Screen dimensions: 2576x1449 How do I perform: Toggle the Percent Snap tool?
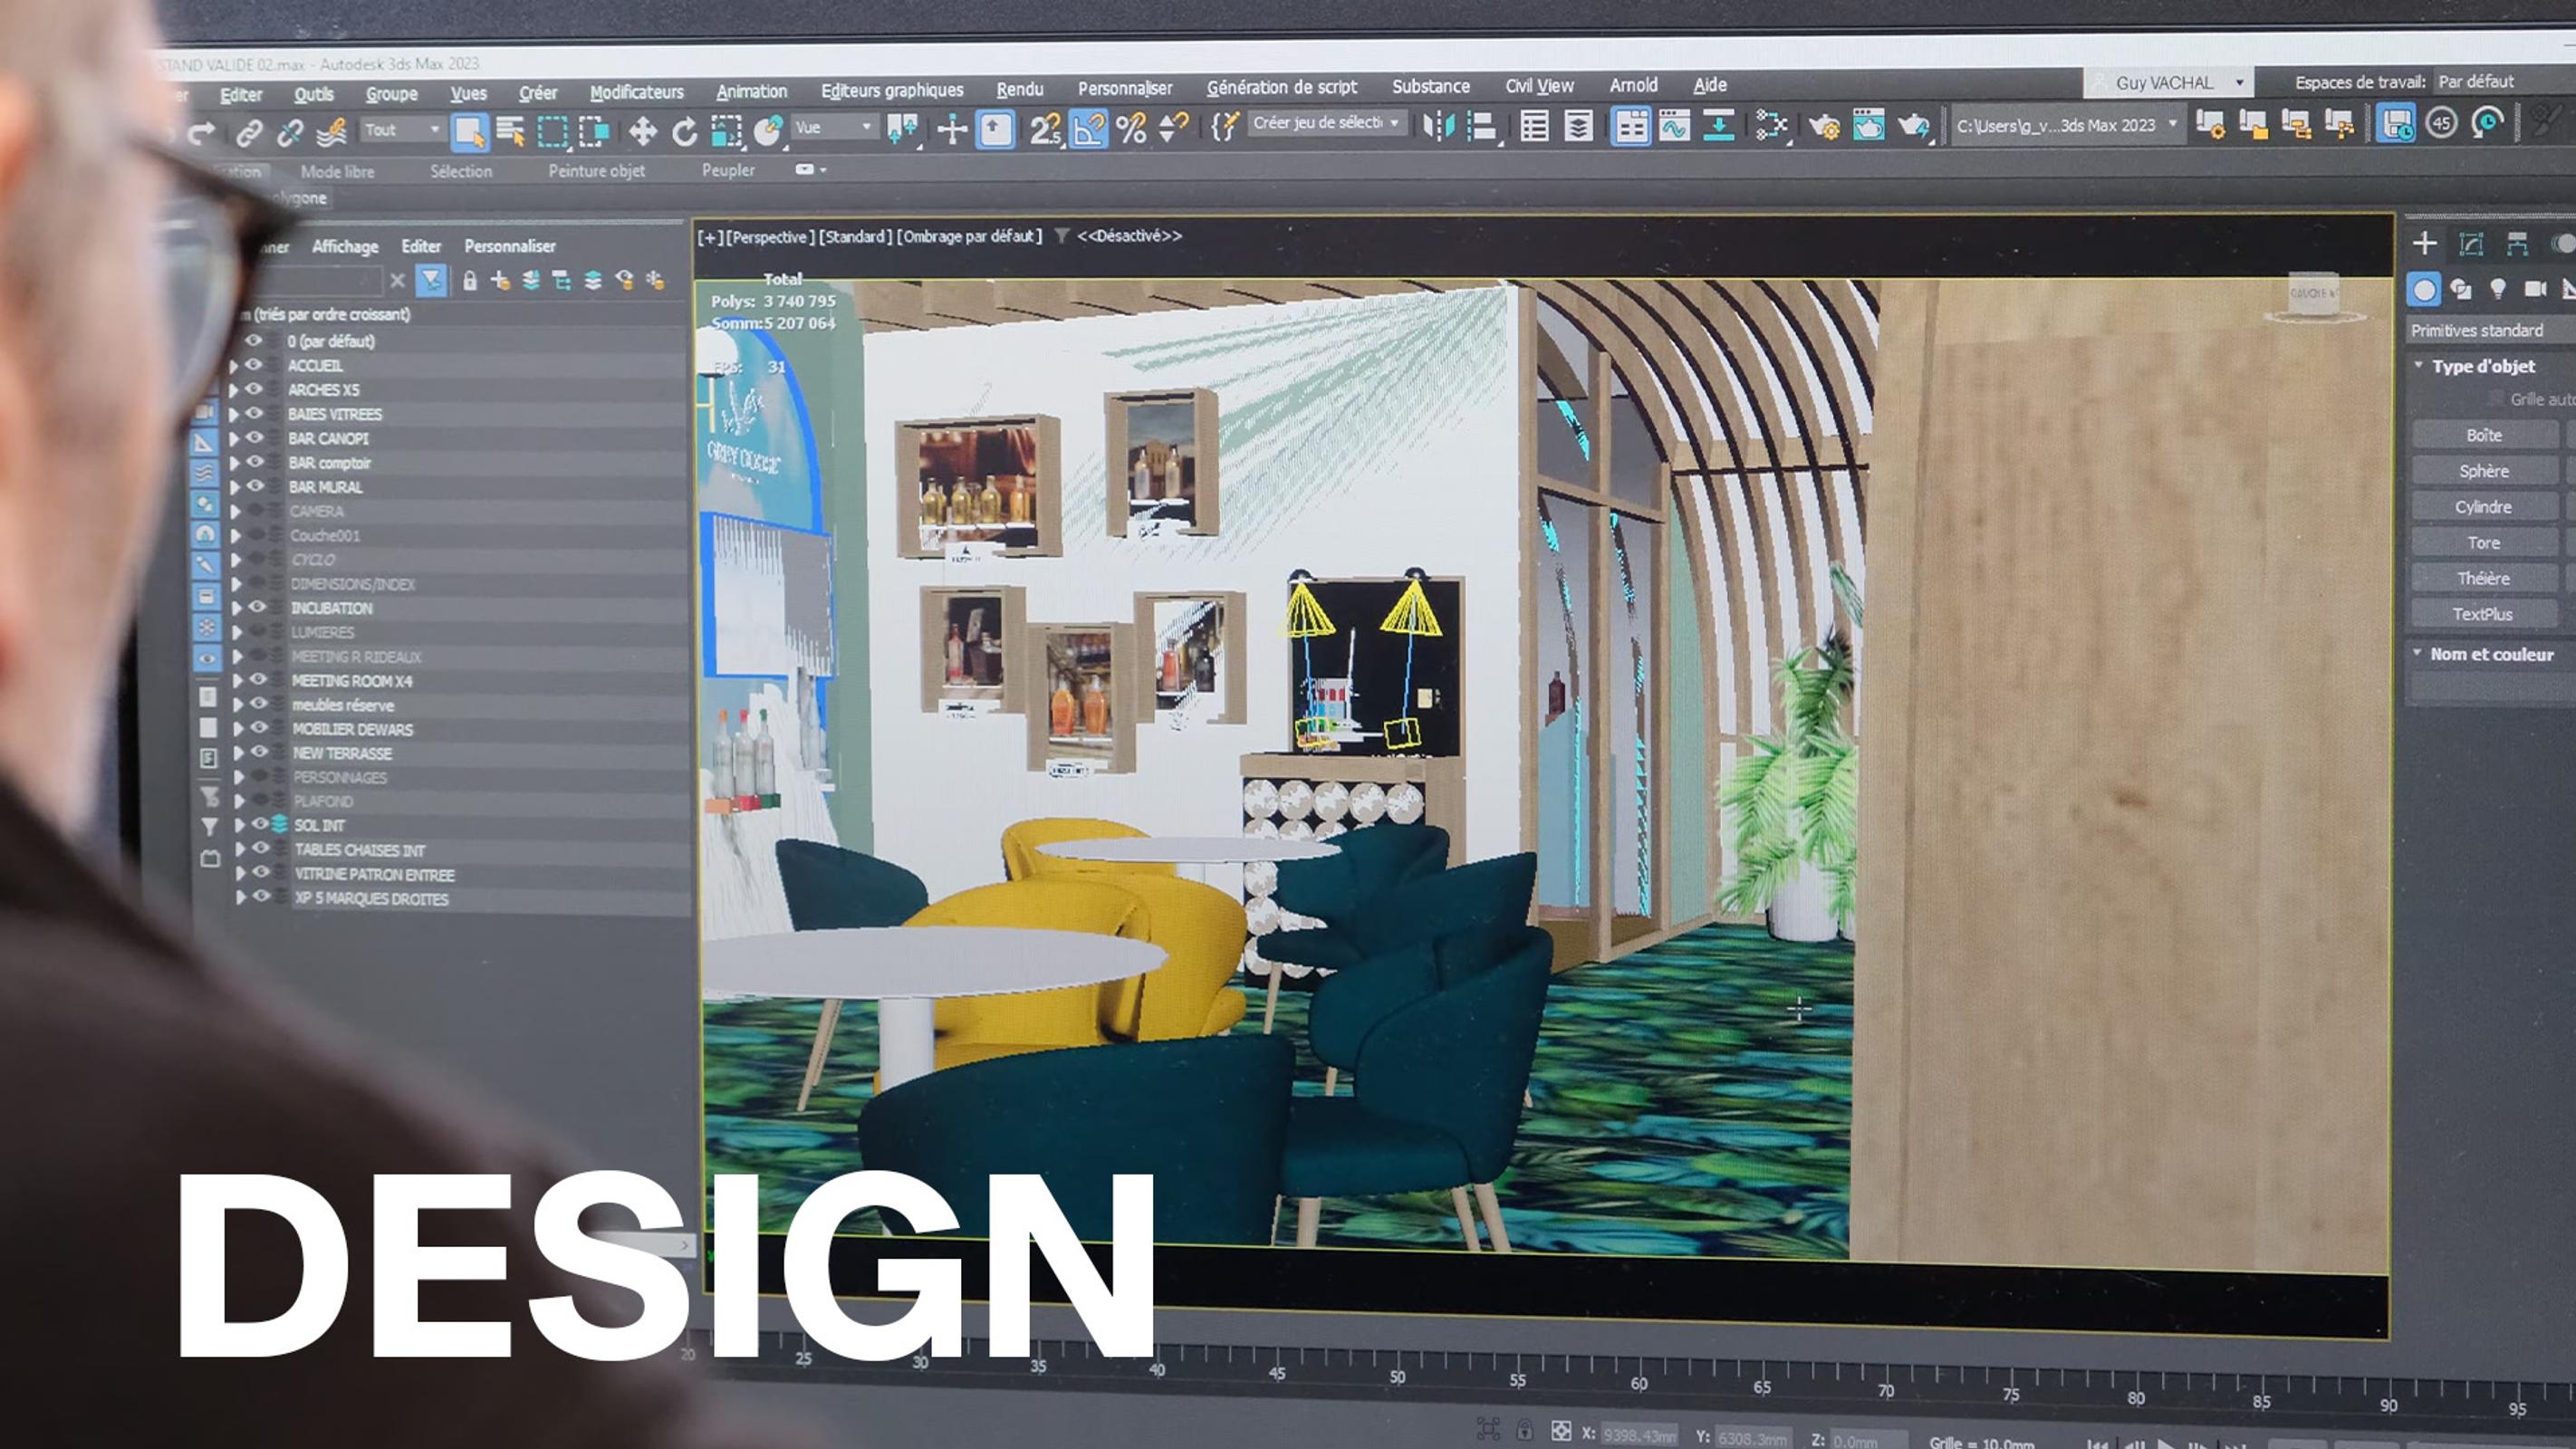click(x=1131, y=129)
